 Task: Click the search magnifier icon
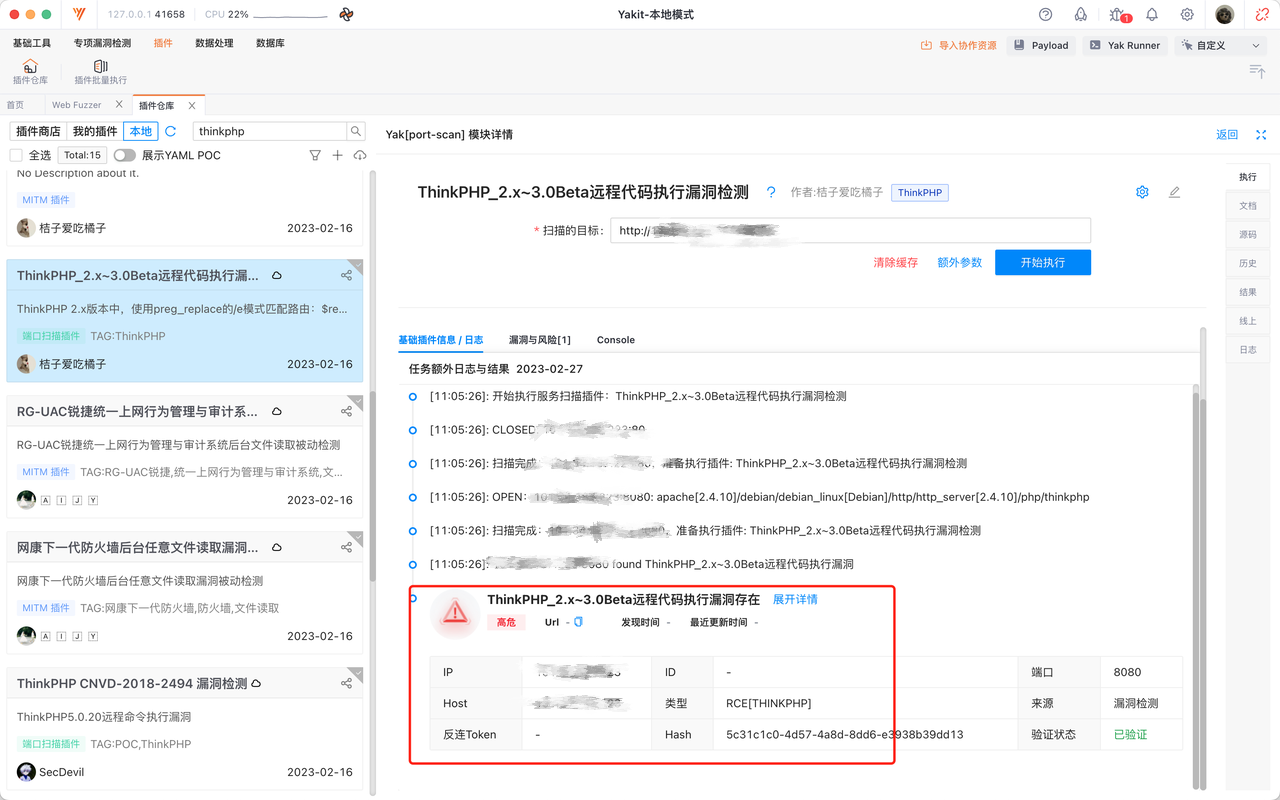356,131
